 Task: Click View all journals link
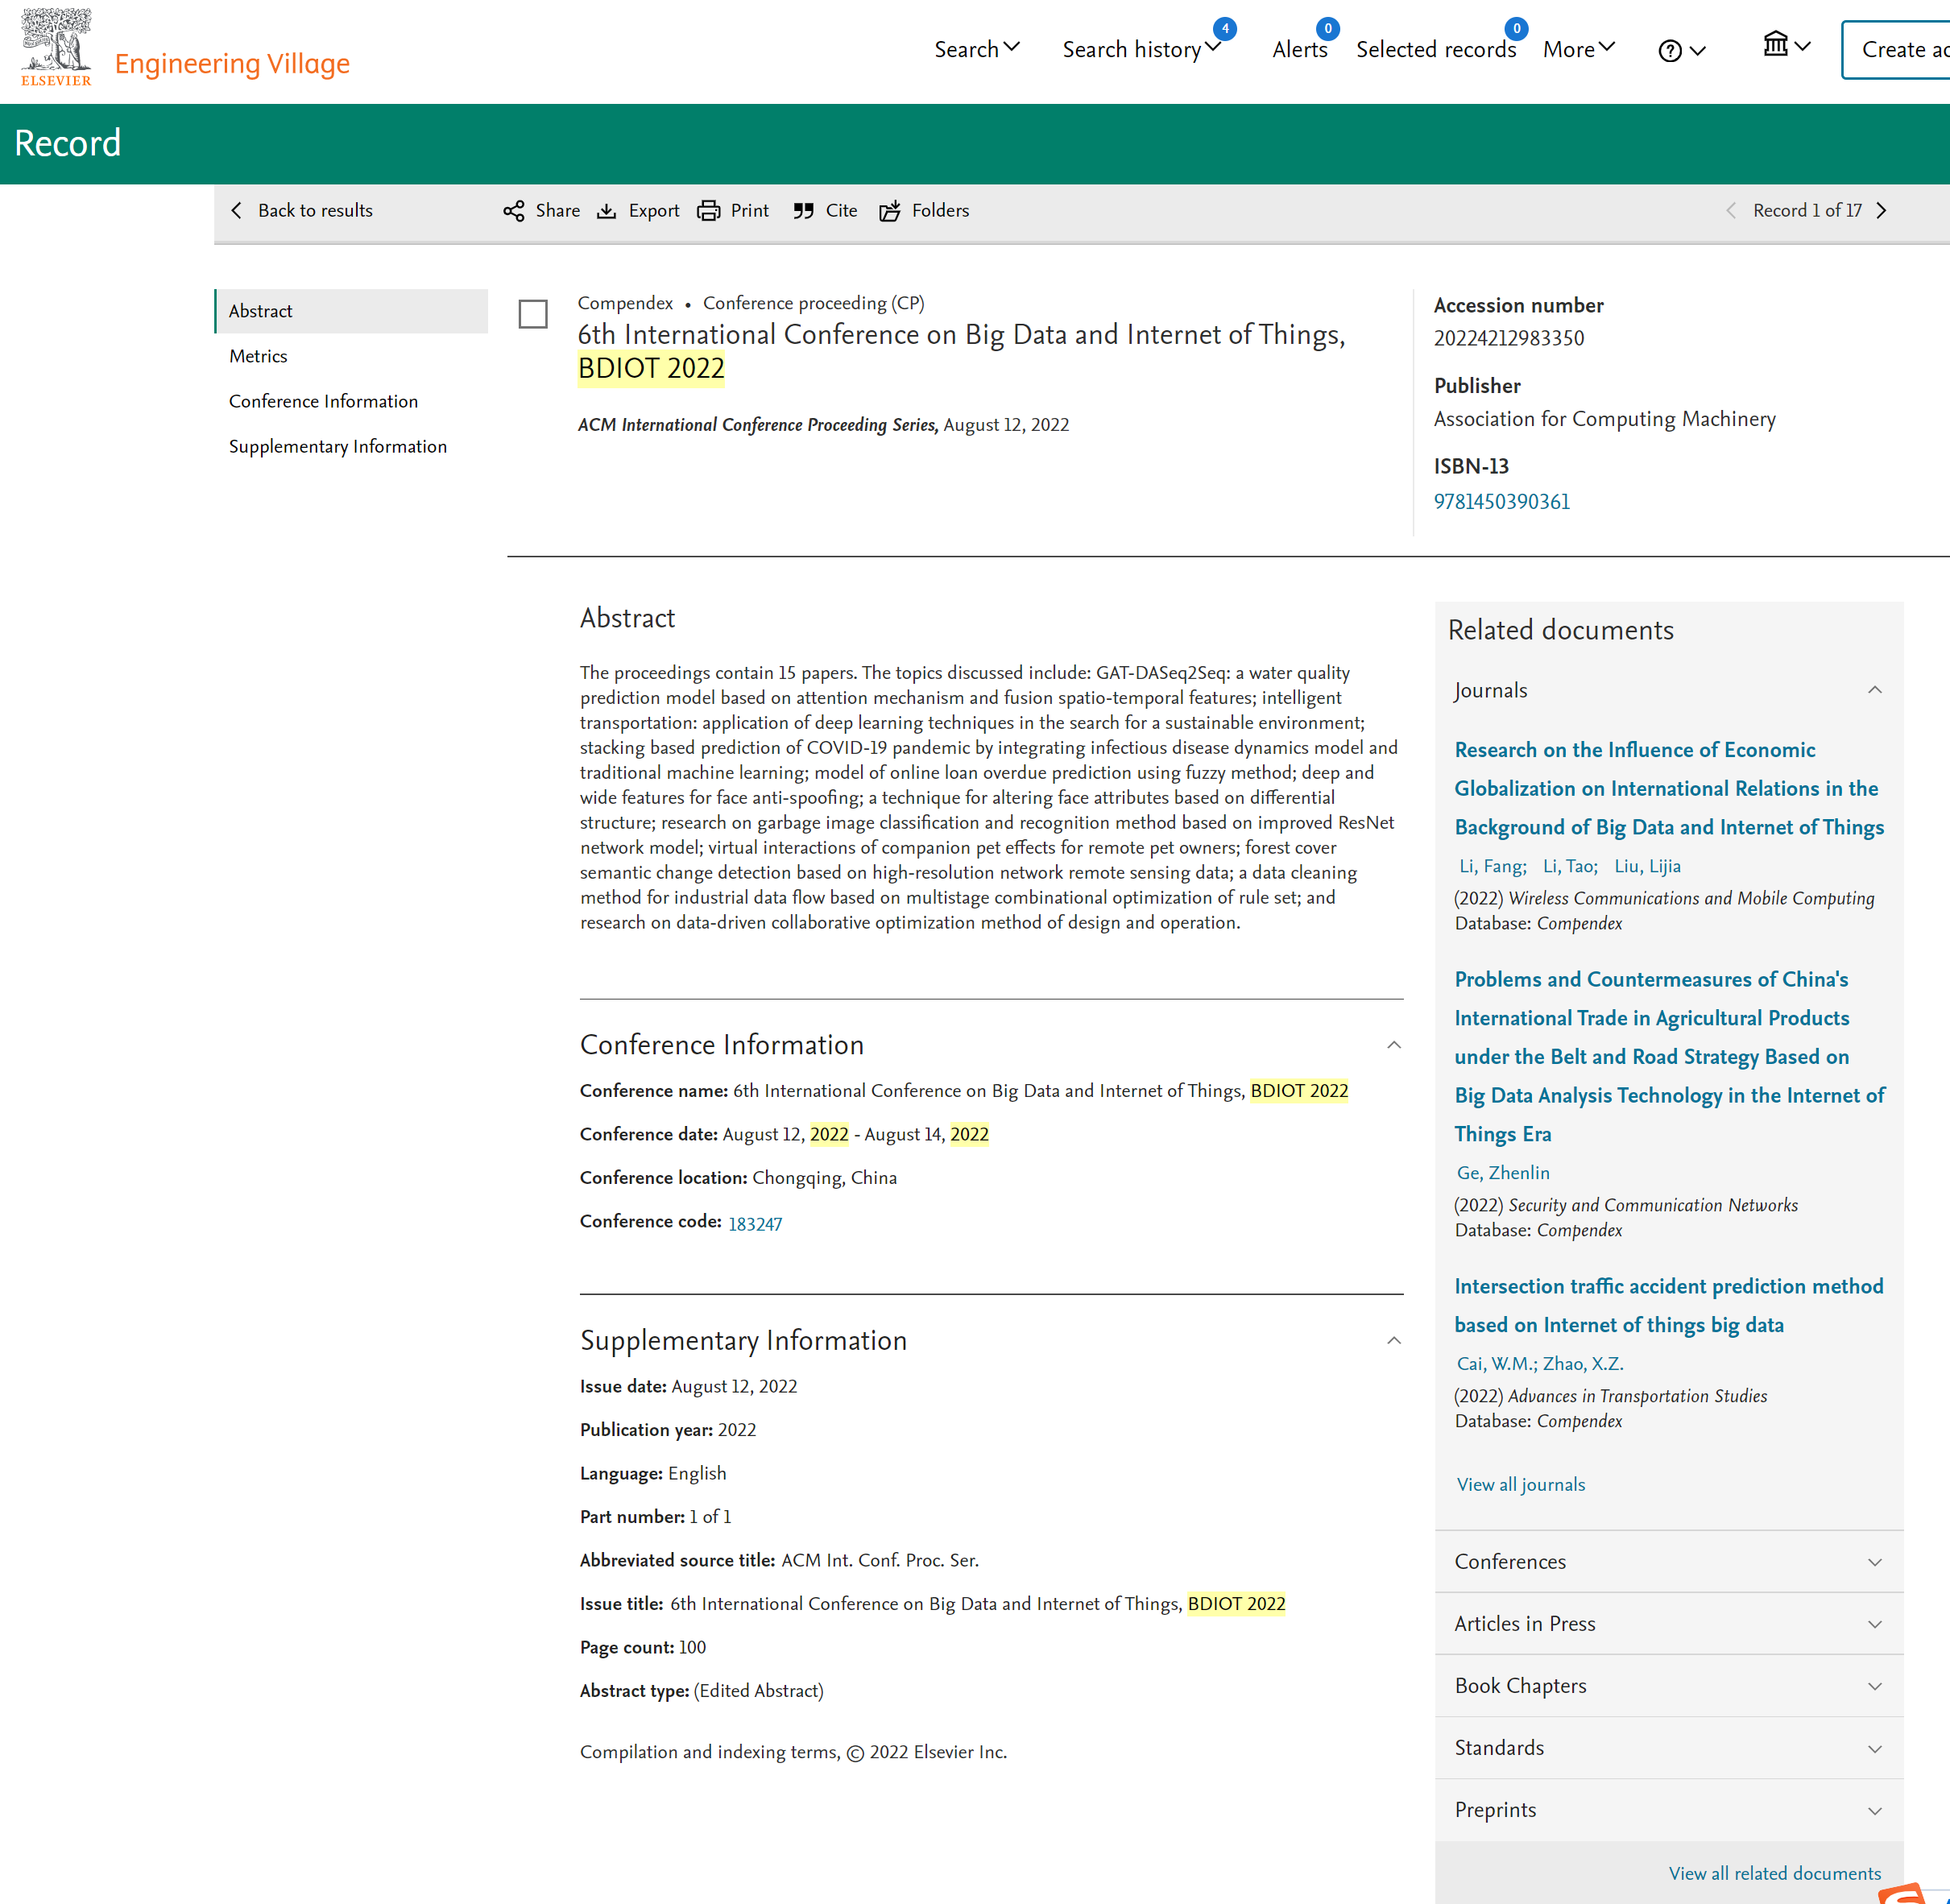tap(1520, 1485)
